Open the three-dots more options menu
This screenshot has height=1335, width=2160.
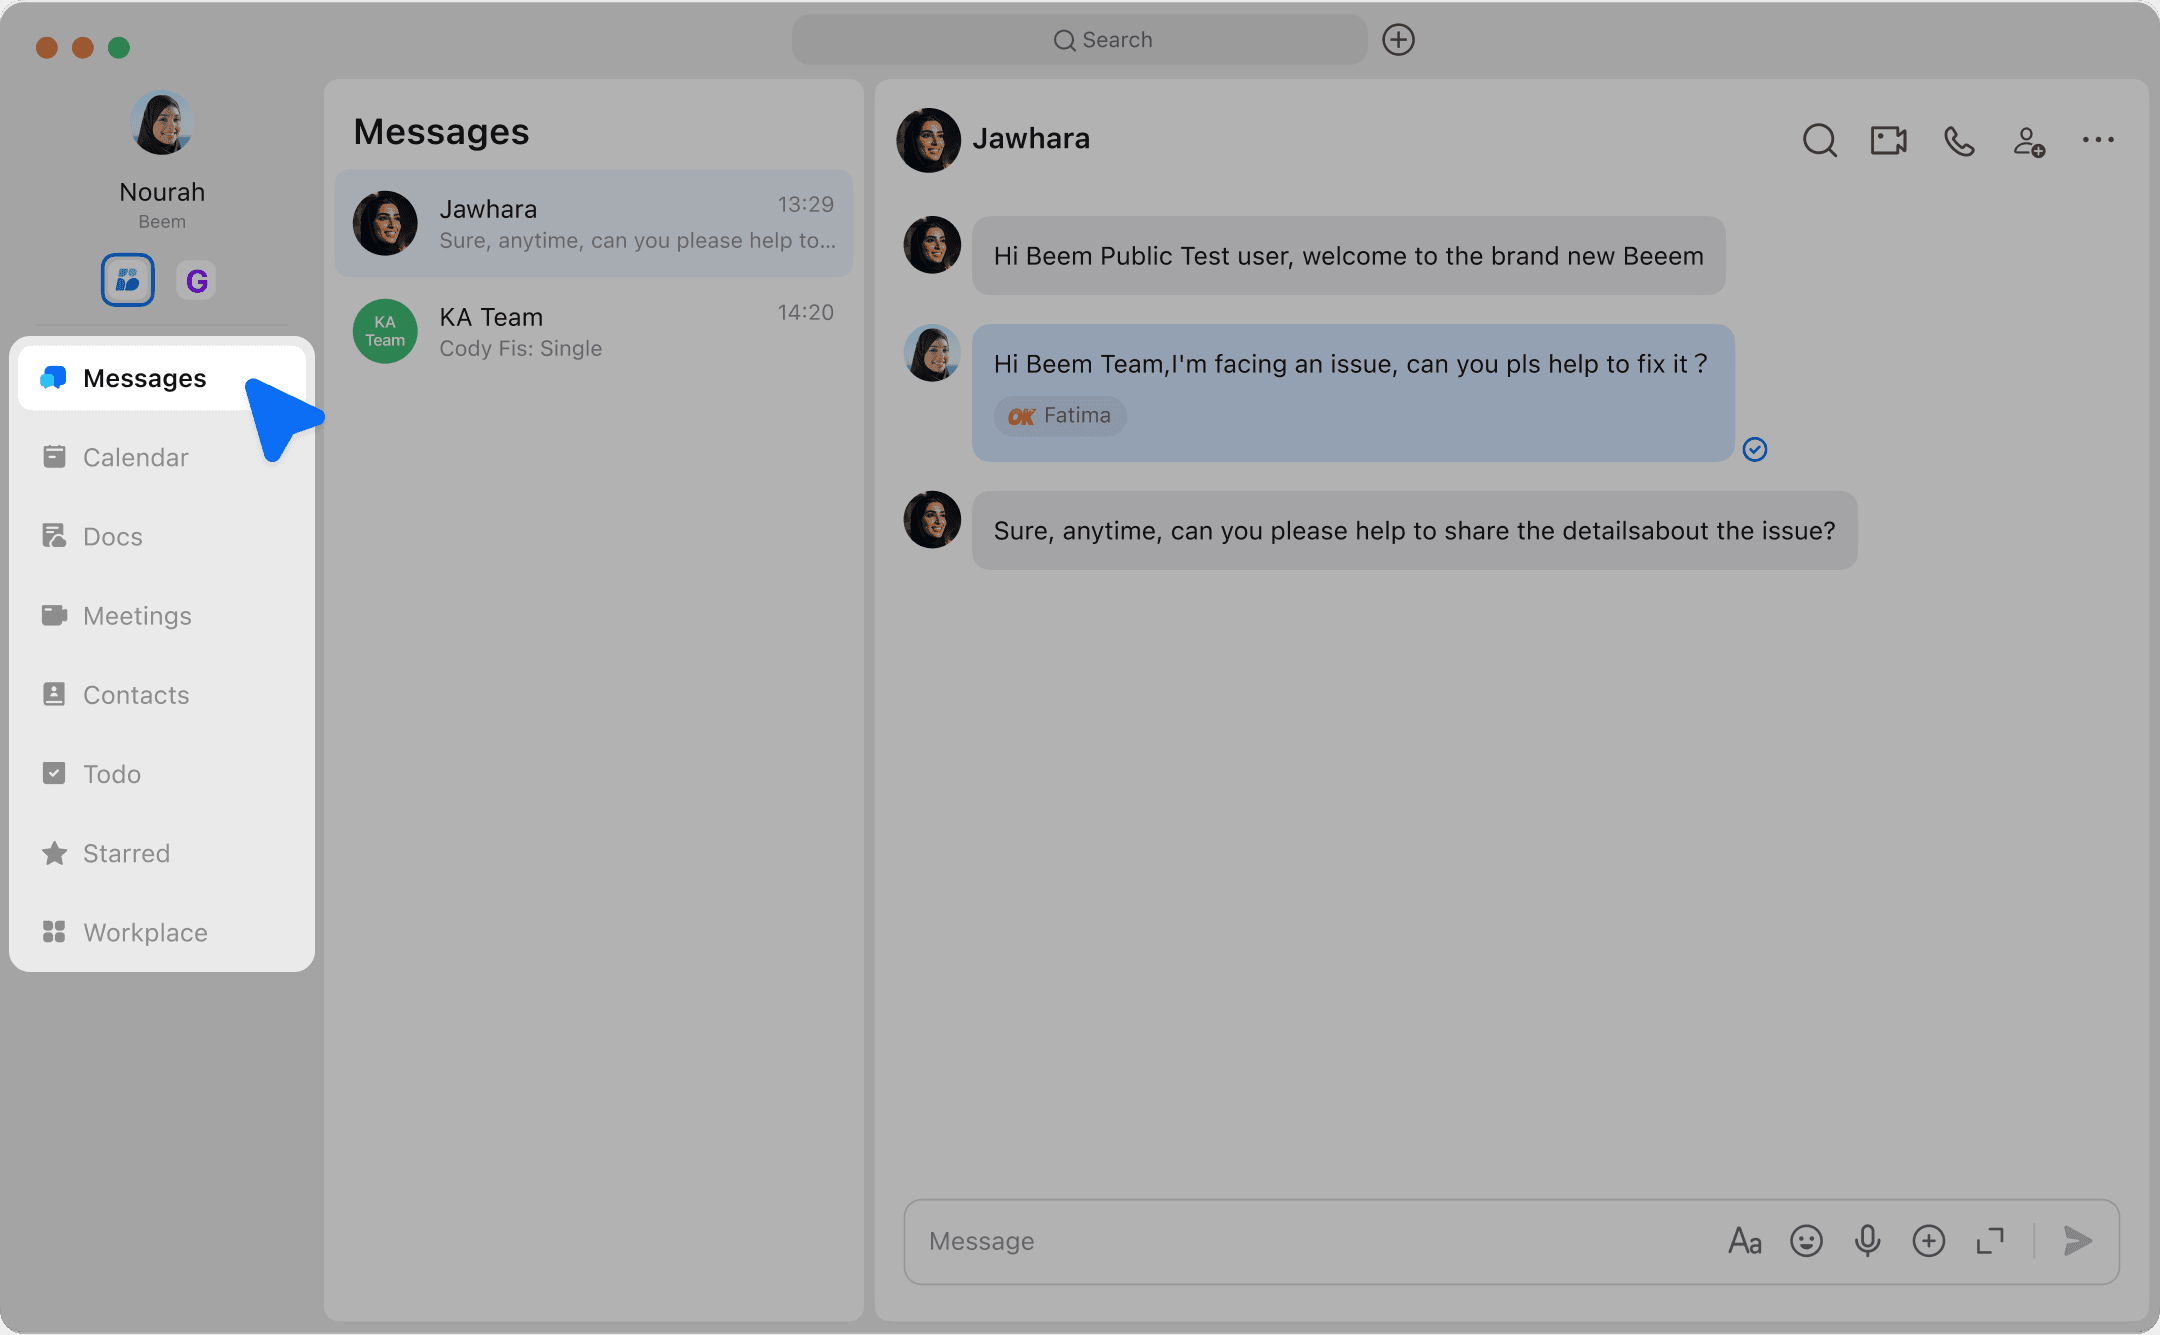tap(2098, 140)
